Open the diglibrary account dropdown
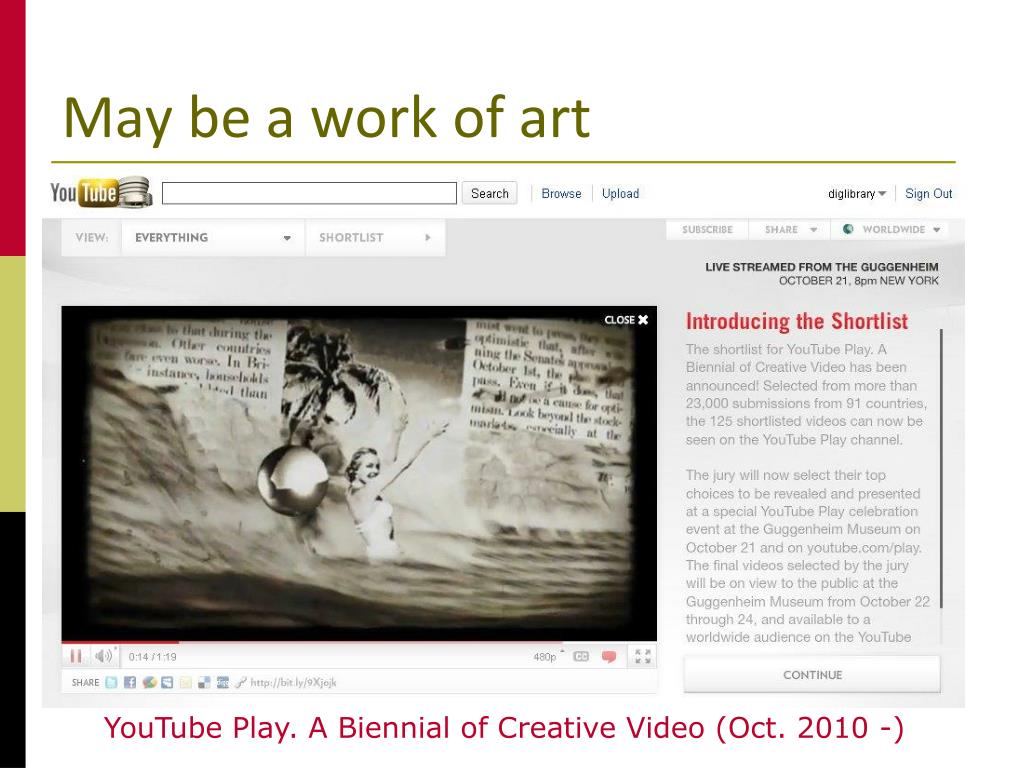 click(x=857, y=194)
